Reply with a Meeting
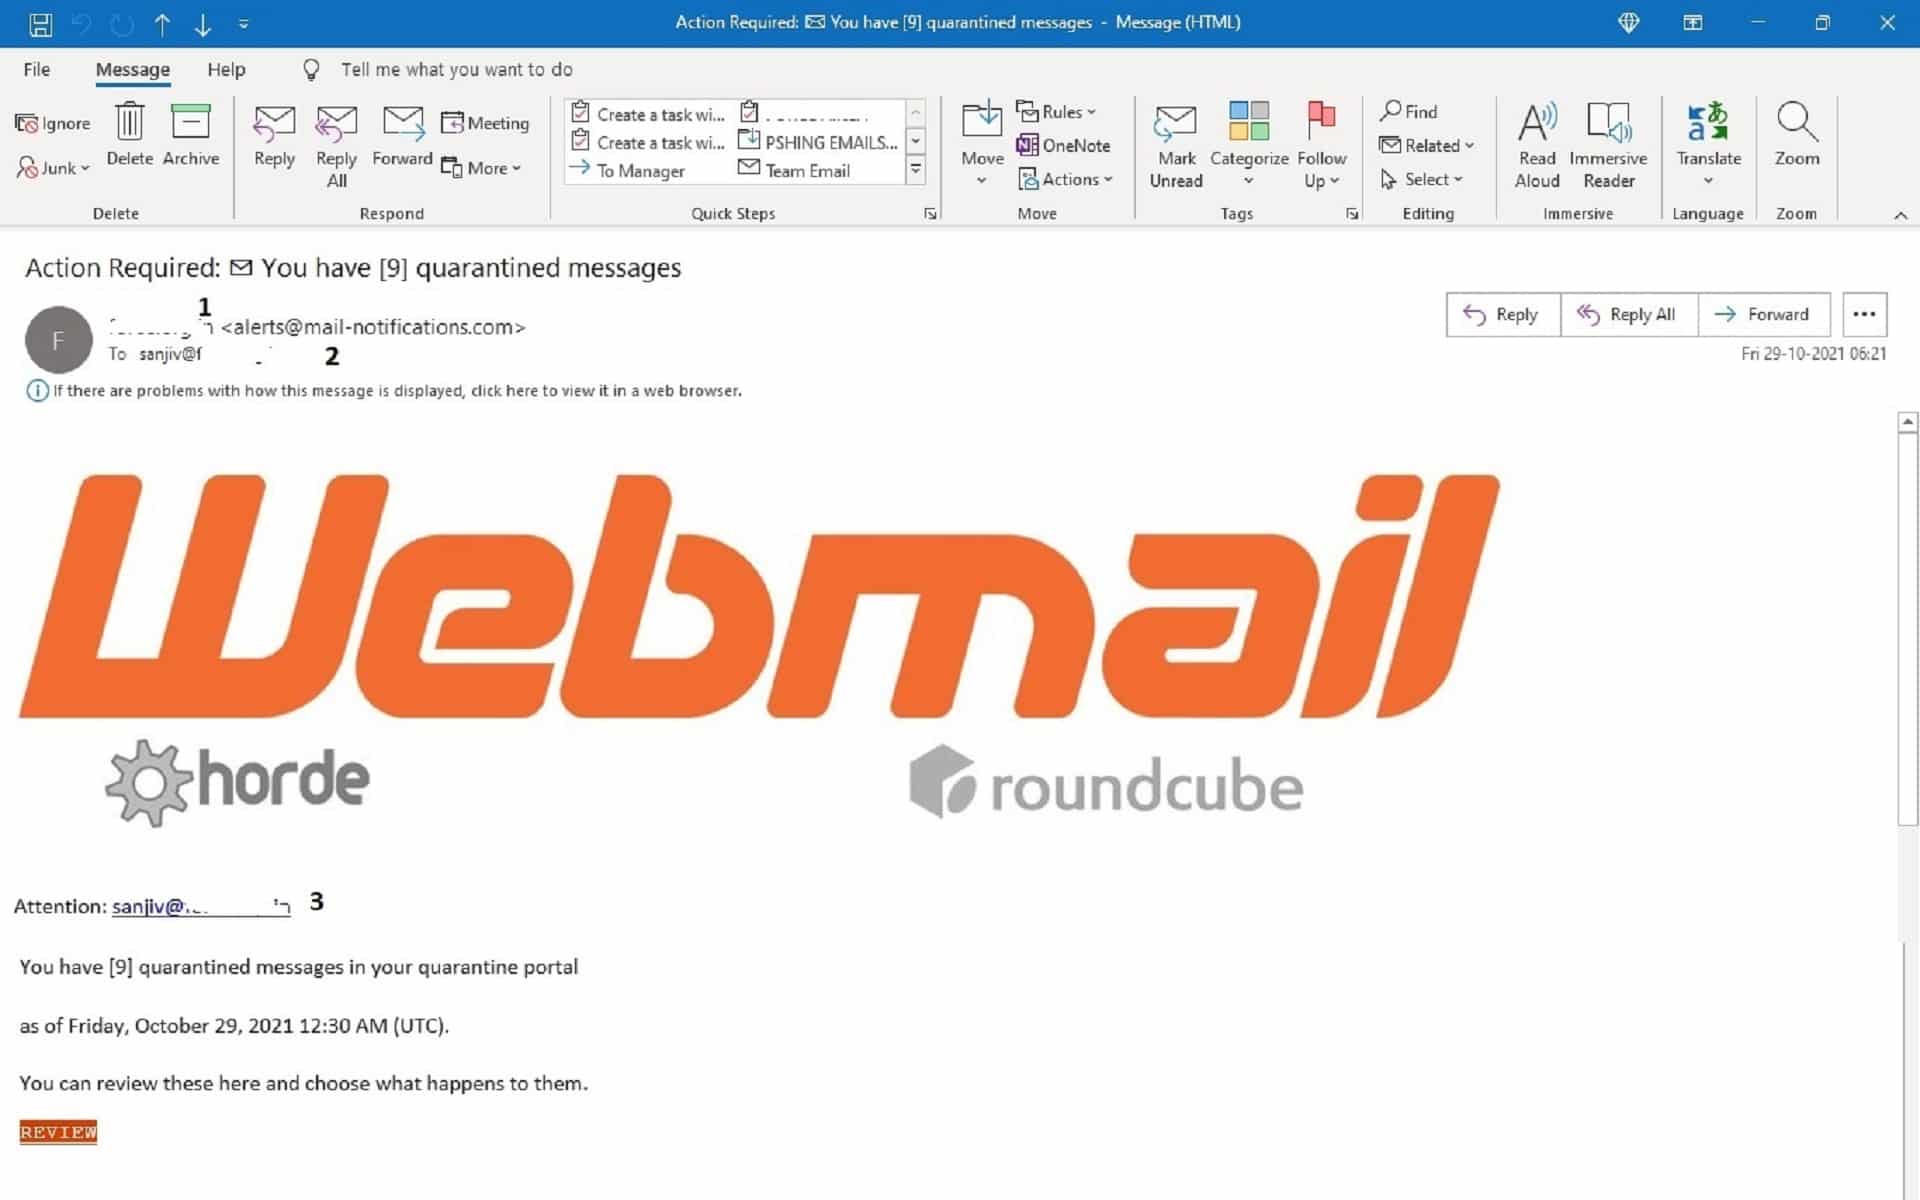 [485, 123]
